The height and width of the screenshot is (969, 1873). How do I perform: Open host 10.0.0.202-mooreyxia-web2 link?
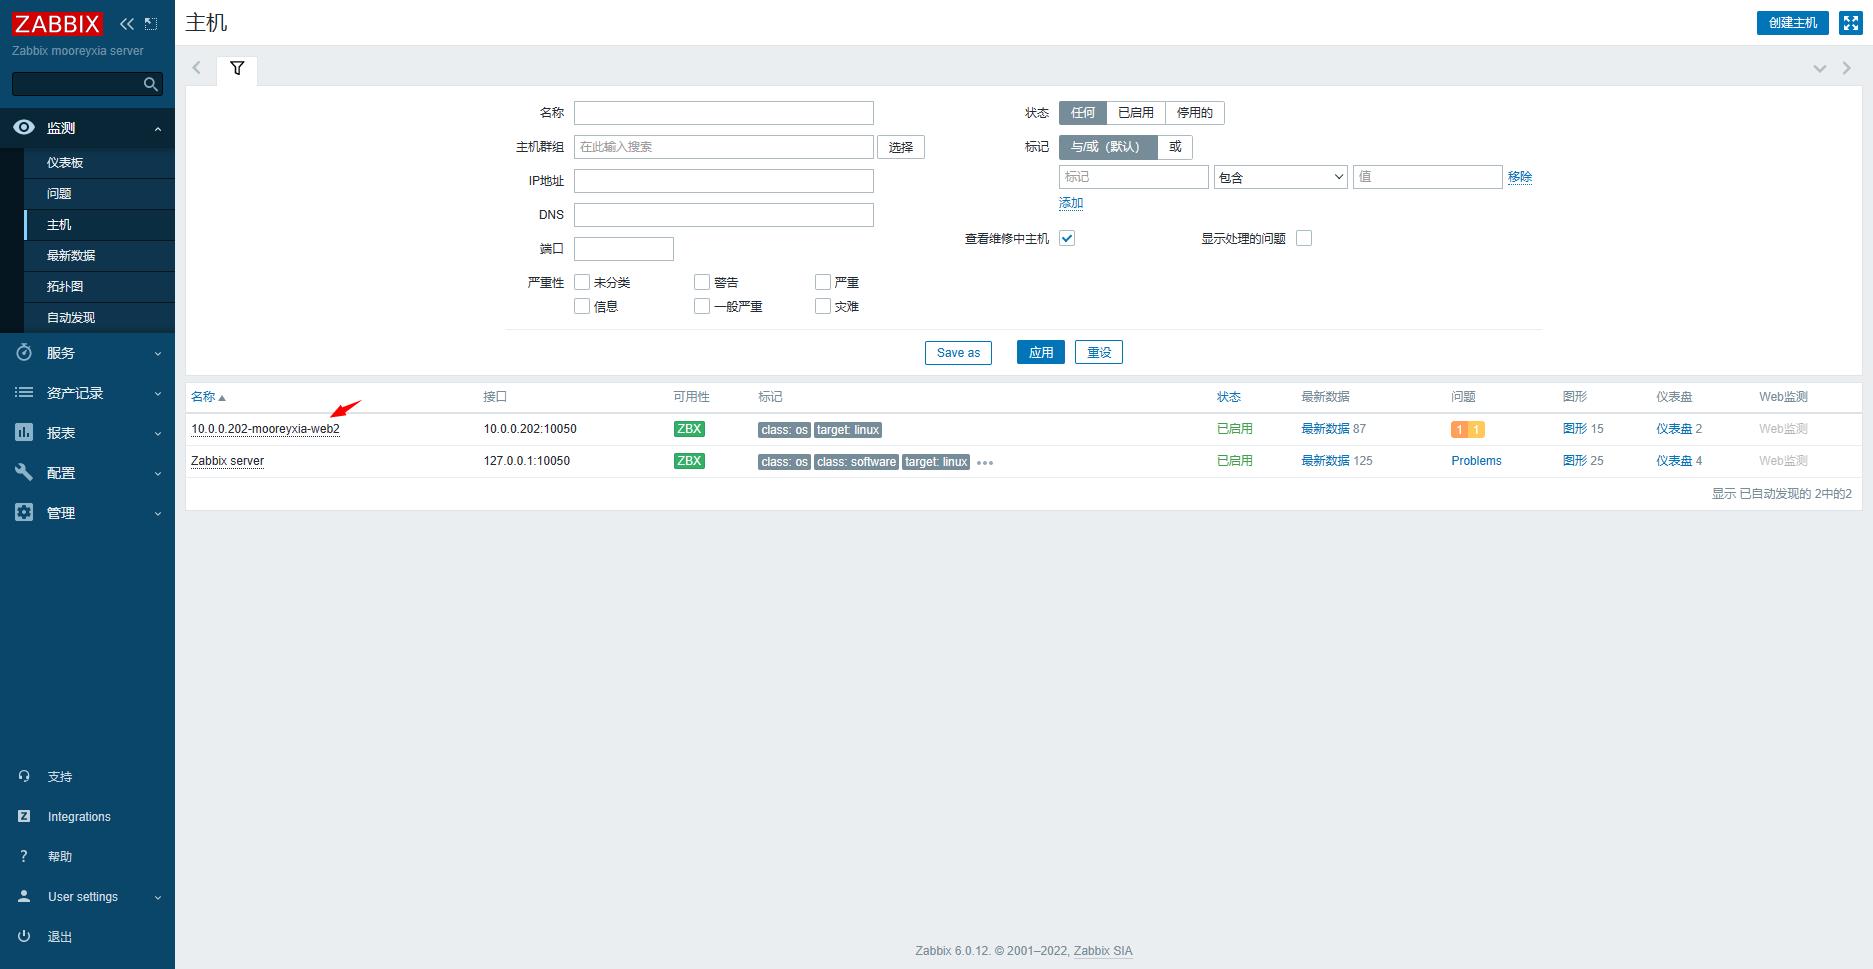[x=265, y=429]
